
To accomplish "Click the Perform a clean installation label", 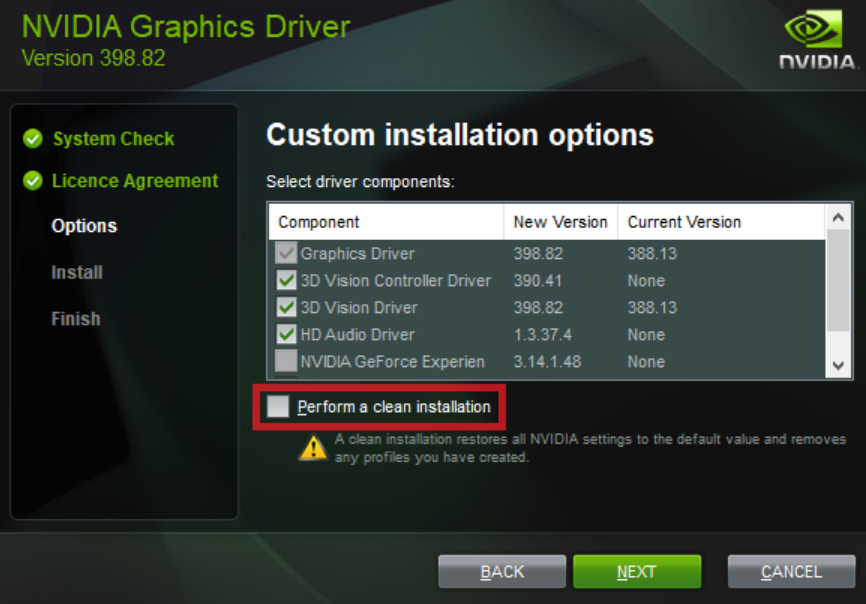I will pyautogui.click(x=394, y=407).
